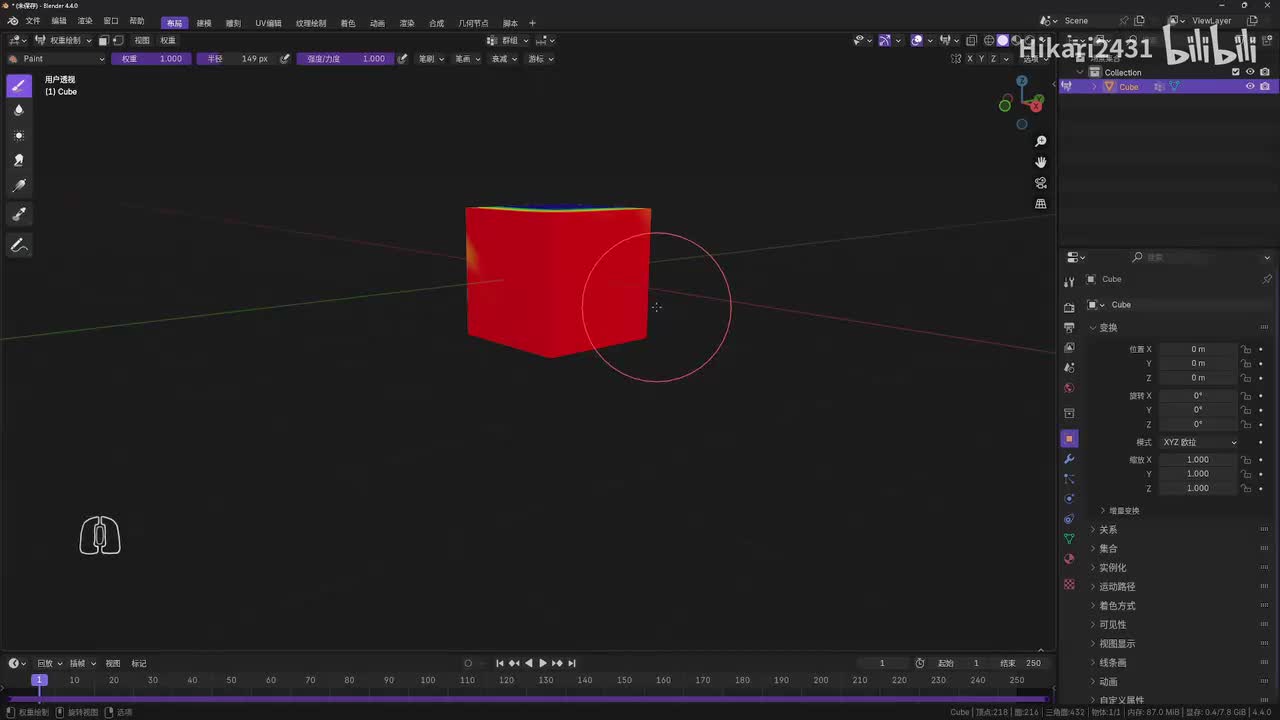Open the 游标 cursor dropdown
This screenshot has height=720, width=1280.
539,59
